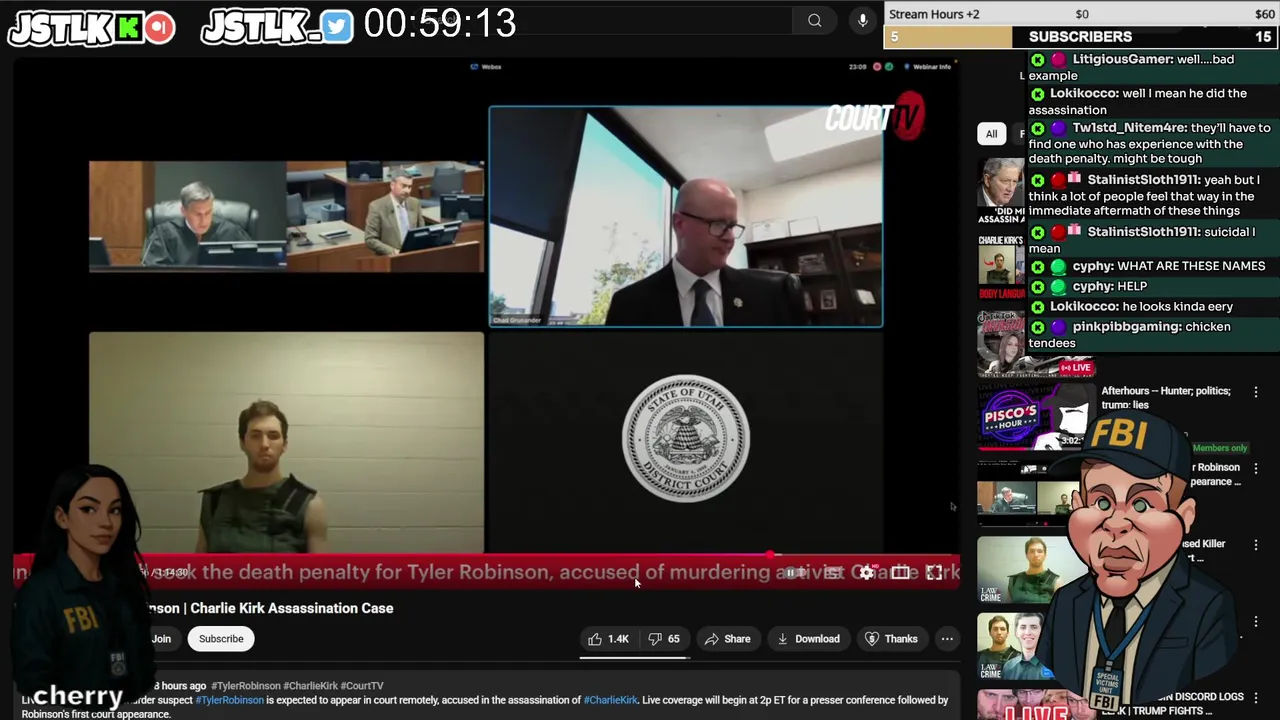Dislike the video showing 65
Viewport: 1280px width, 720px height.
664,639
